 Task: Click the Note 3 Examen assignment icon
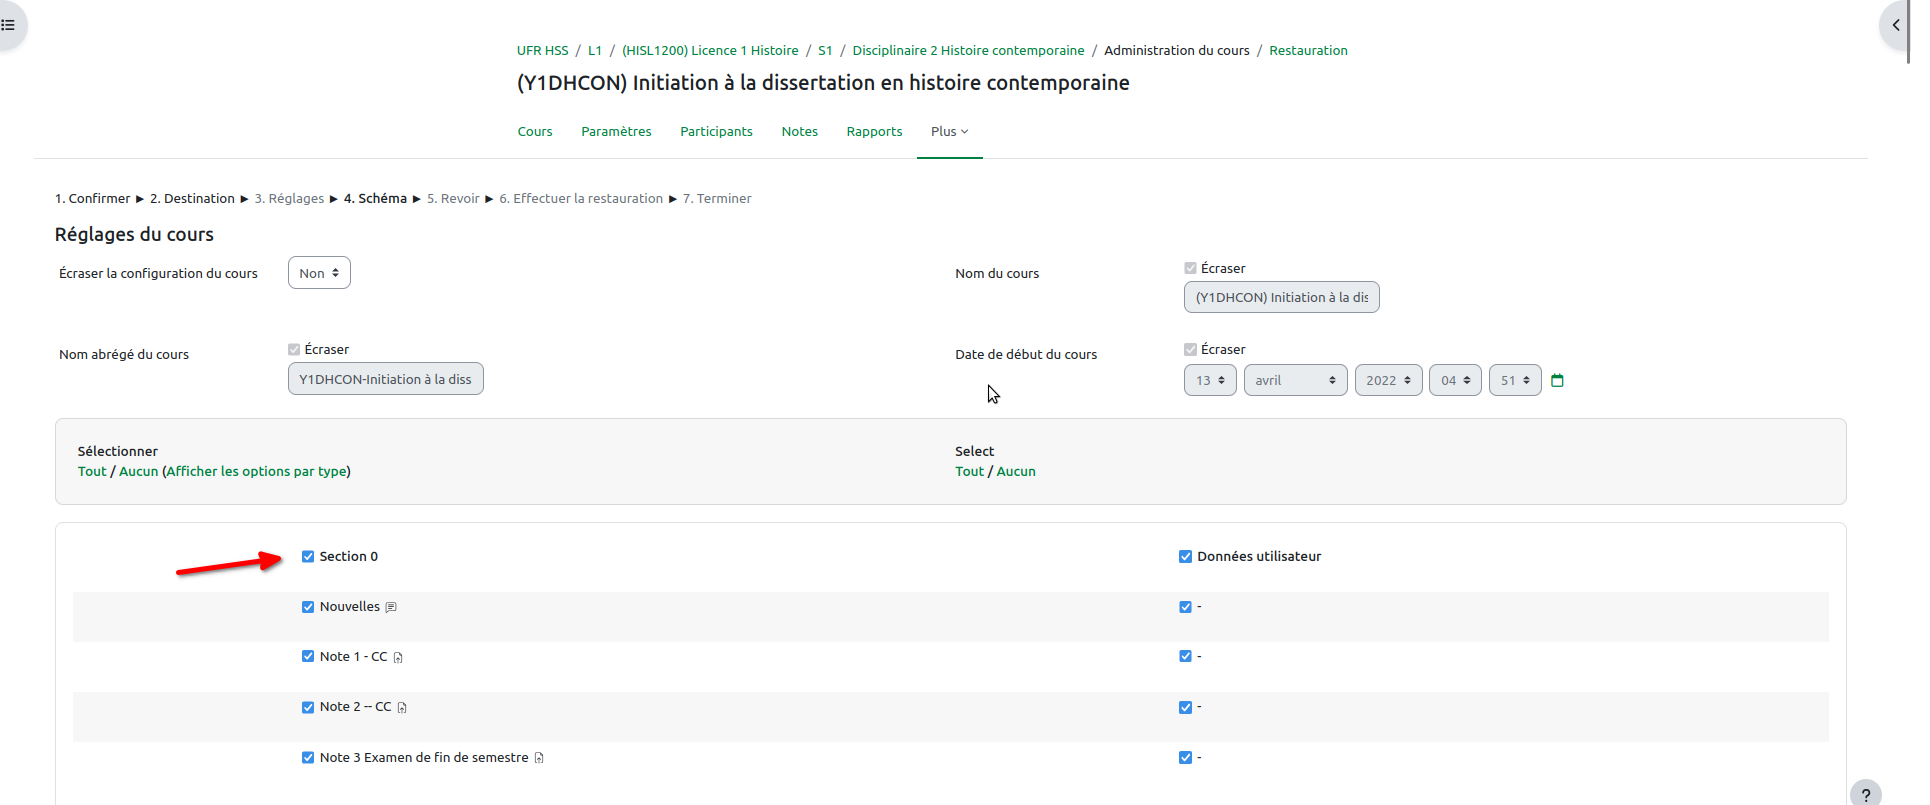tap(539, 758)
